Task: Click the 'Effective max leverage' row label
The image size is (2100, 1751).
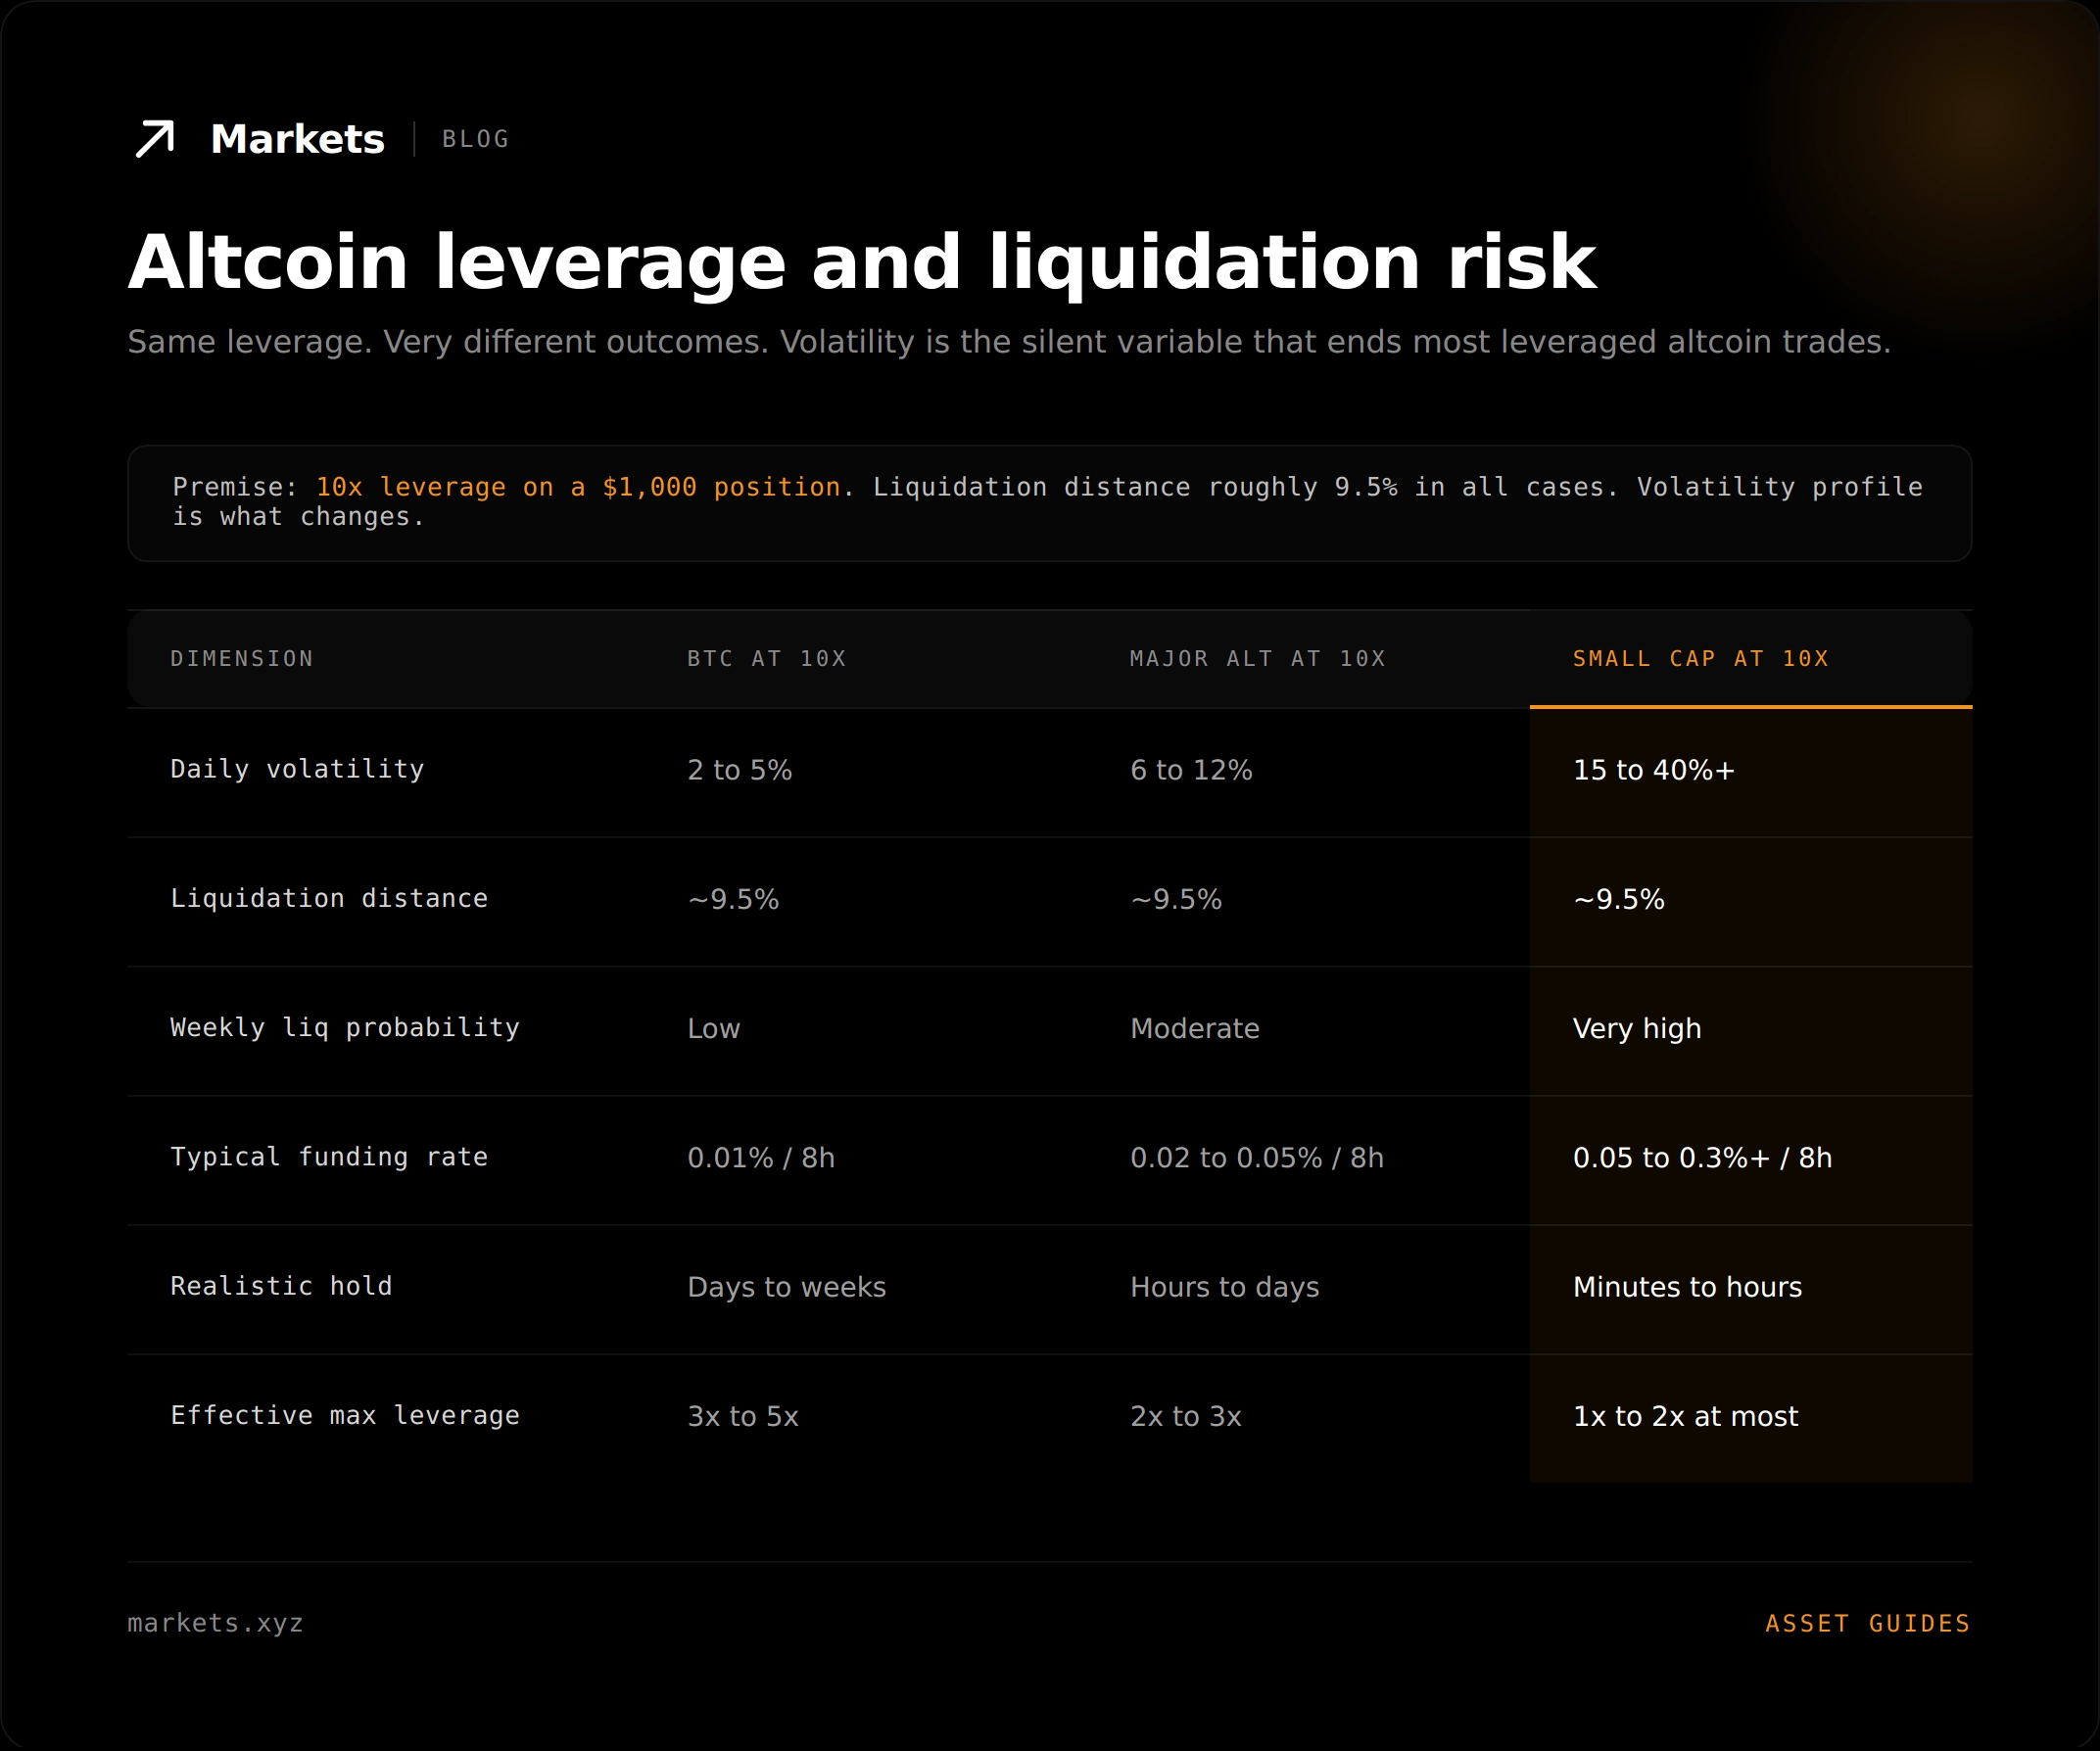Action: pos(345,1416)
